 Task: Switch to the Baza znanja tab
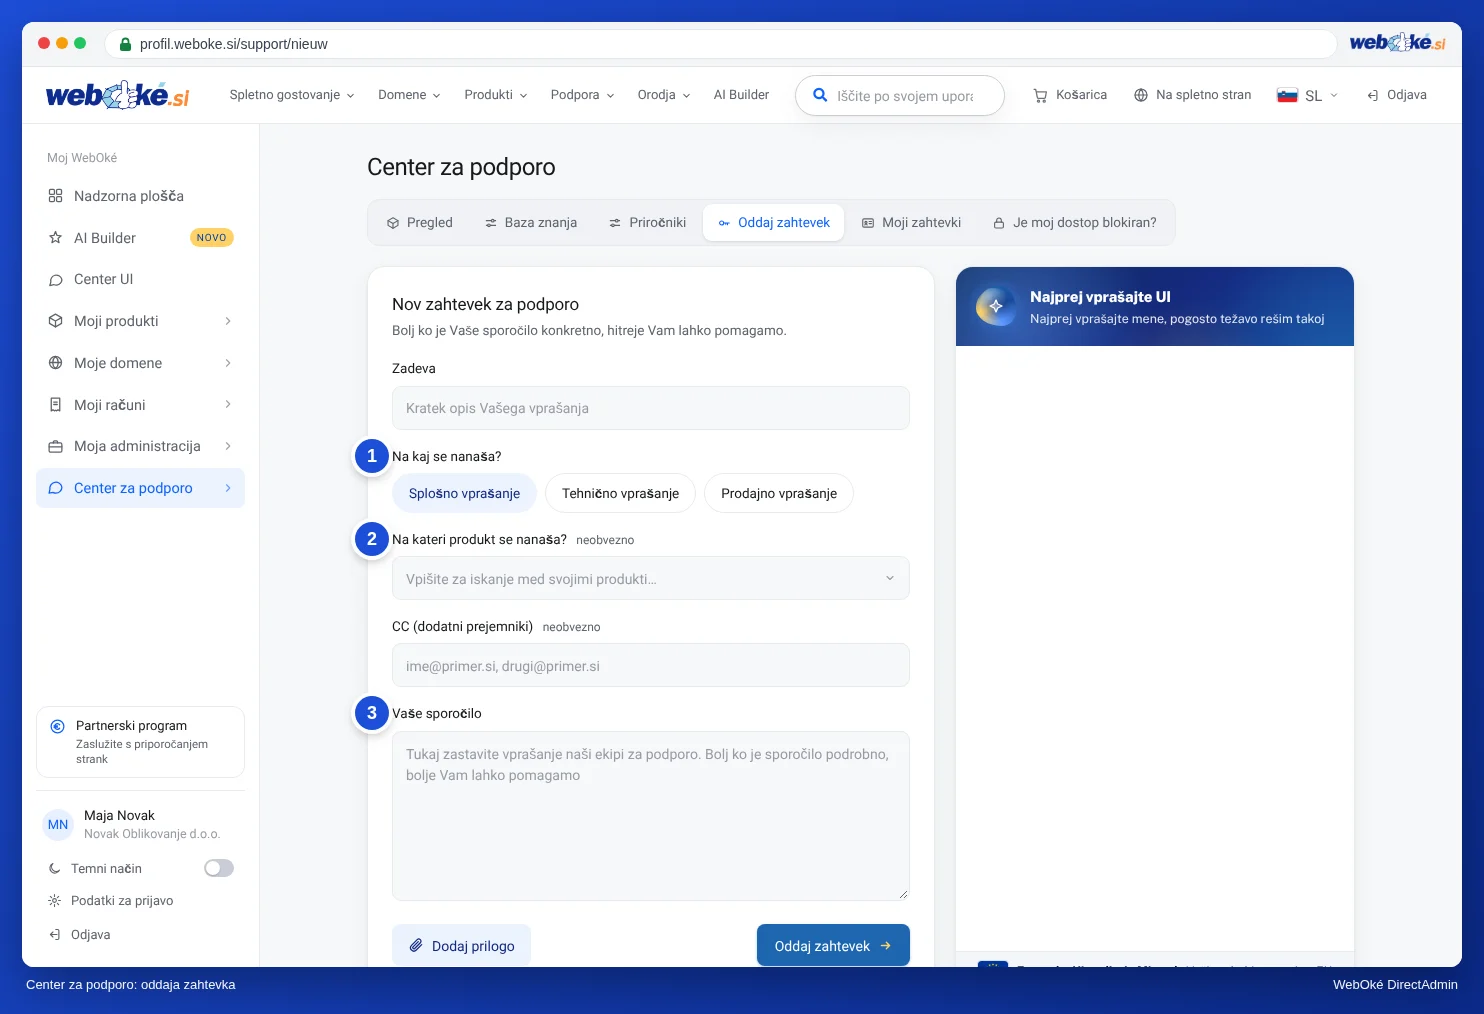[x=531, y=223]
